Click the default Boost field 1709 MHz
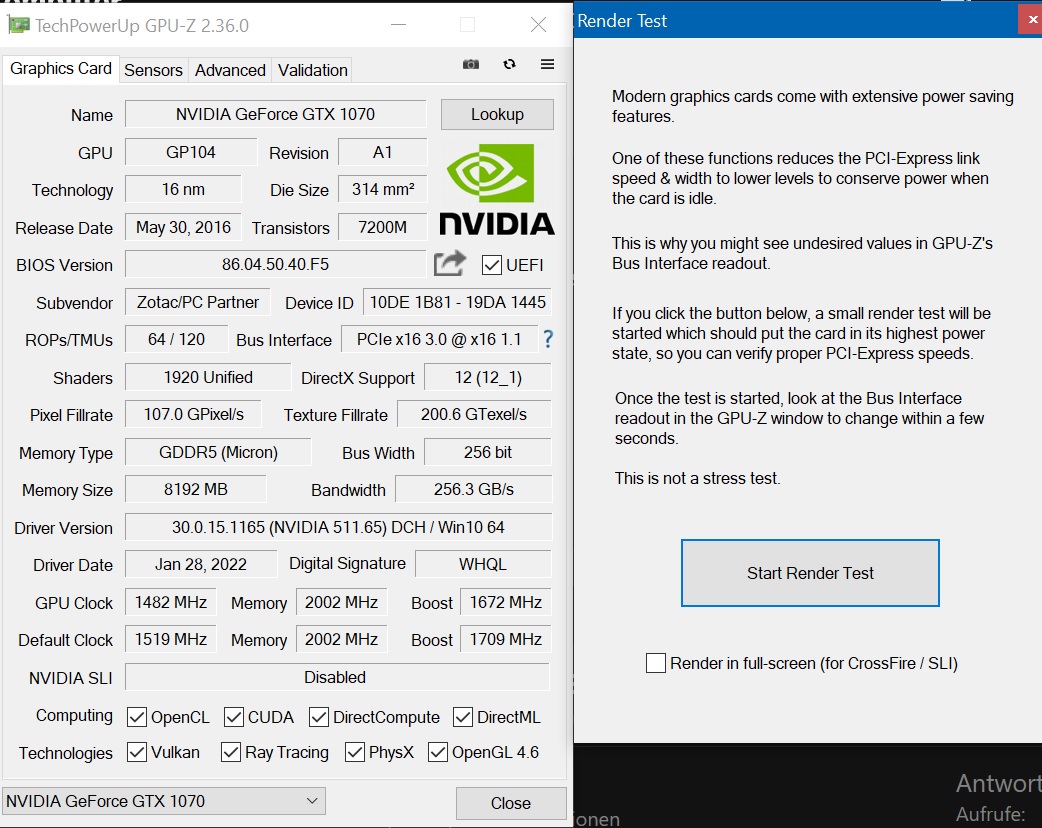Screen dimensions: 1042x828 point(506,639)
